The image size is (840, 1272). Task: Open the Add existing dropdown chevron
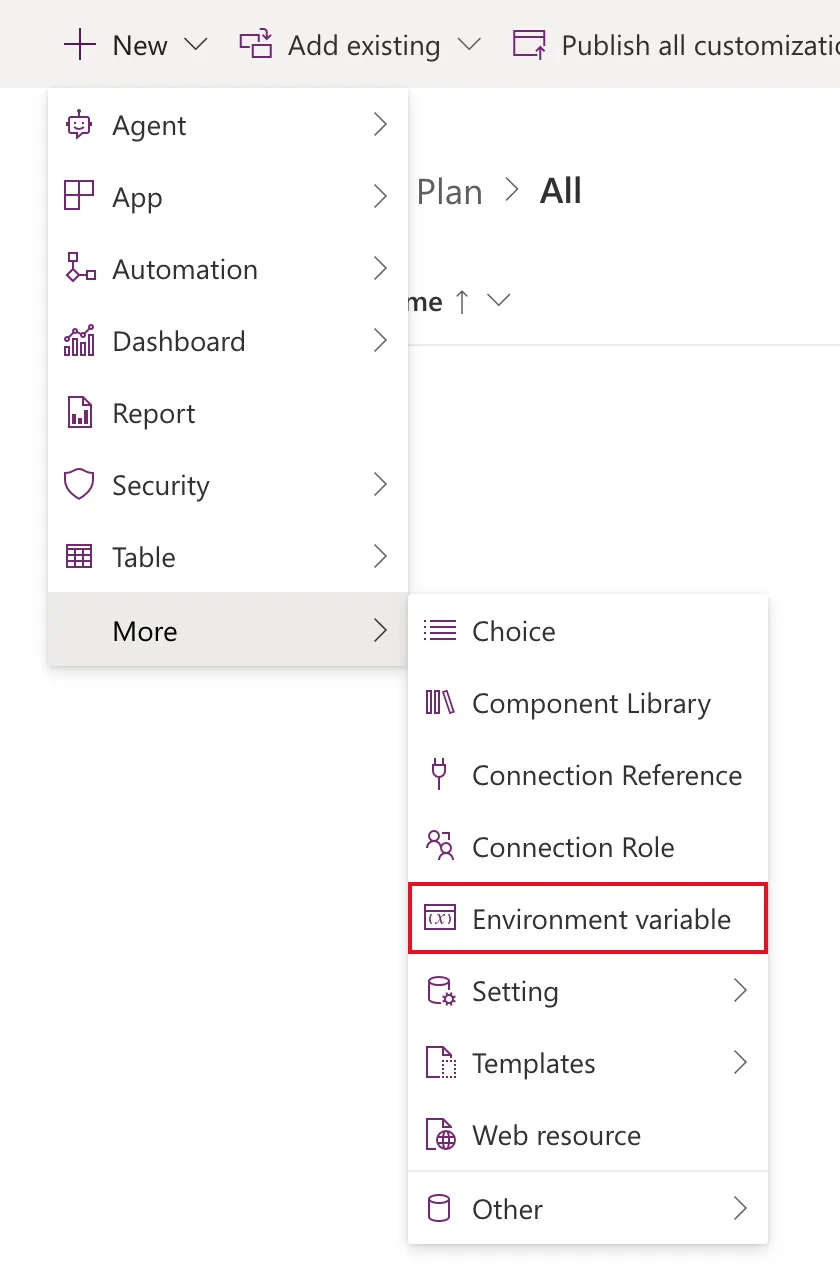(x=469, y=45)
